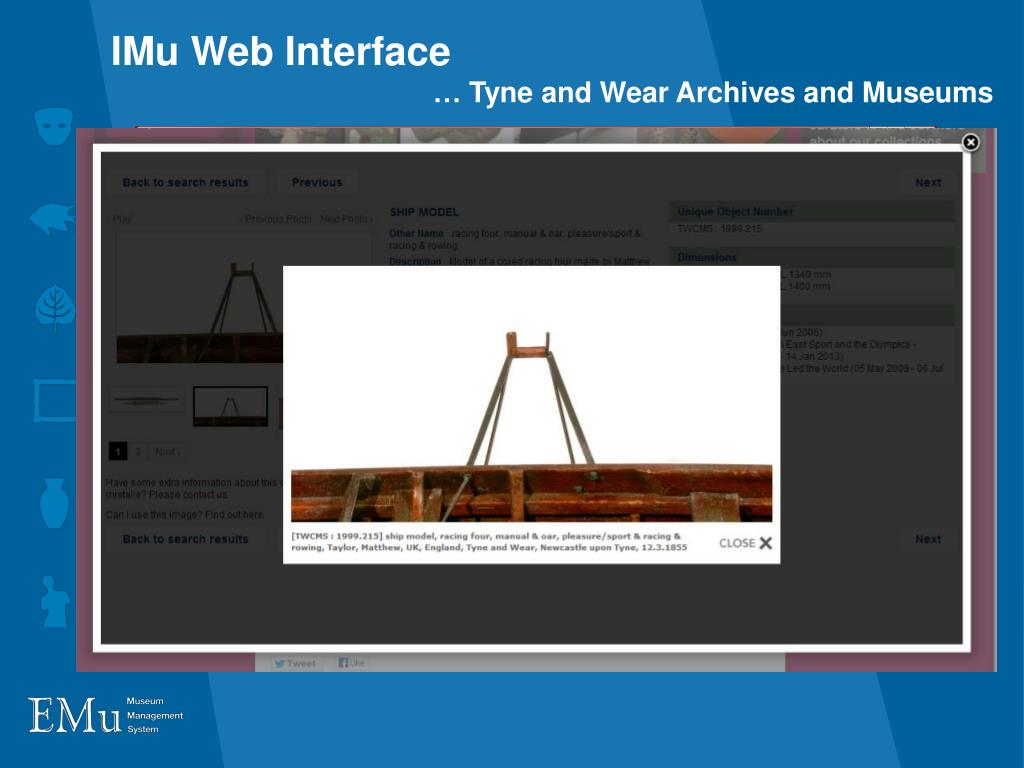Click Back to search results below the contact links

(x=185, y=539)
